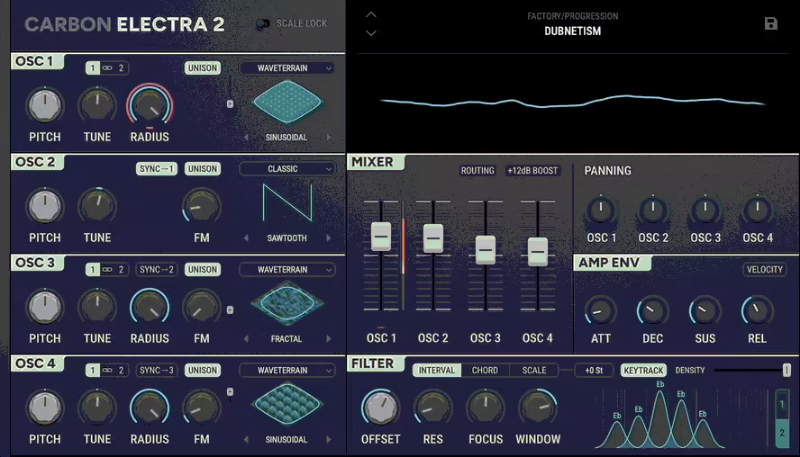Select next OSC 3 waveform right arrow
The height and width of the screenshot is (457, 800).
point(329,339)
